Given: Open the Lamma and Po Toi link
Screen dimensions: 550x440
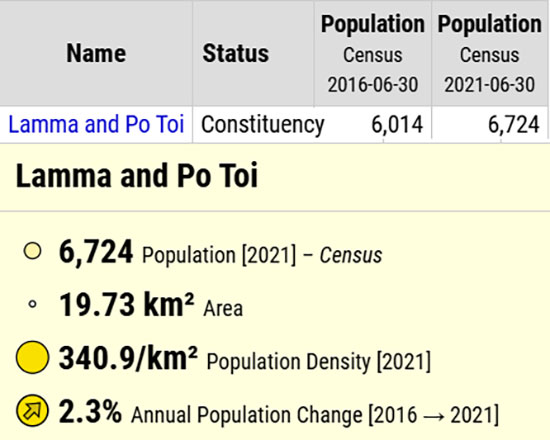Looking at the screenshot, I should pos(96,124).
